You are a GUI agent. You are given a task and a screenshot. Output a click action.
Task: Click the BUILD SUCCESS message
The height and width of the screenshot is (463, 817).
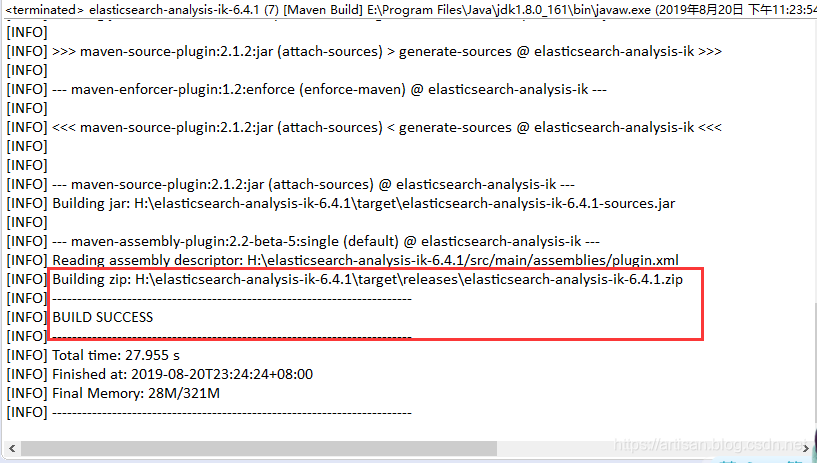coord(102,317)
